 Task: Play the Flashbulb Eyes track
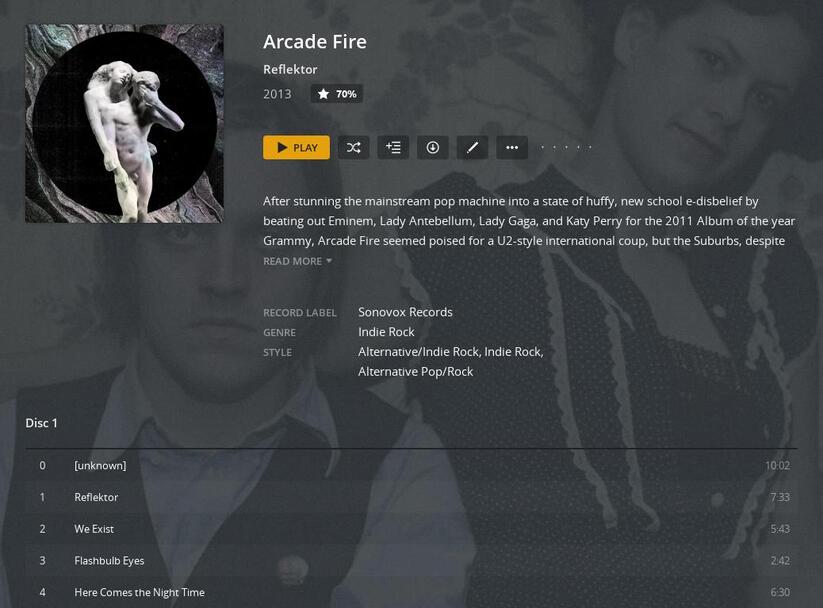[412, 561]
